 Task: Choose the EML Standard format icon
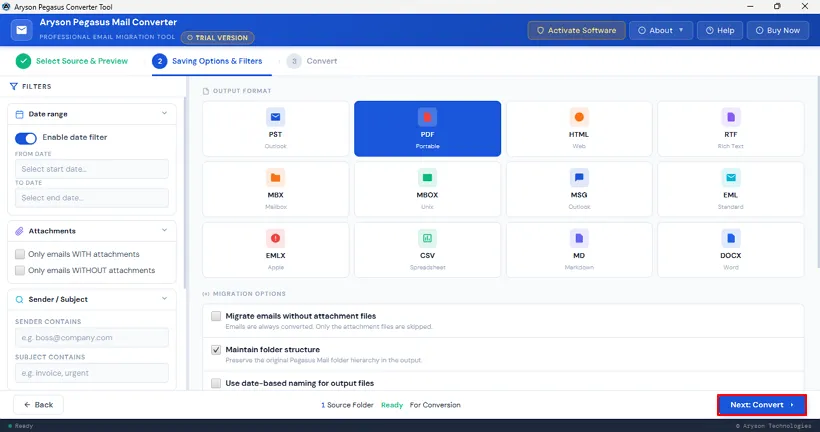[731, 178]
